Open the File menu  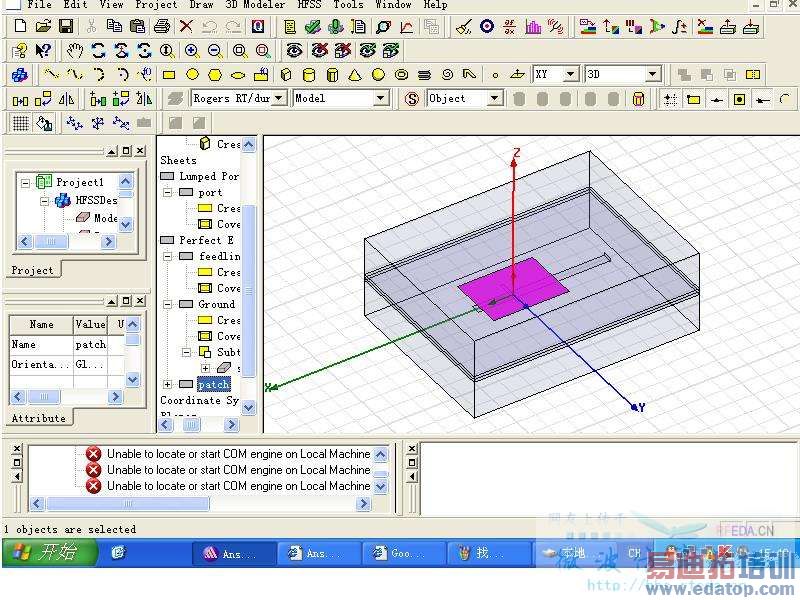[39, 5]
